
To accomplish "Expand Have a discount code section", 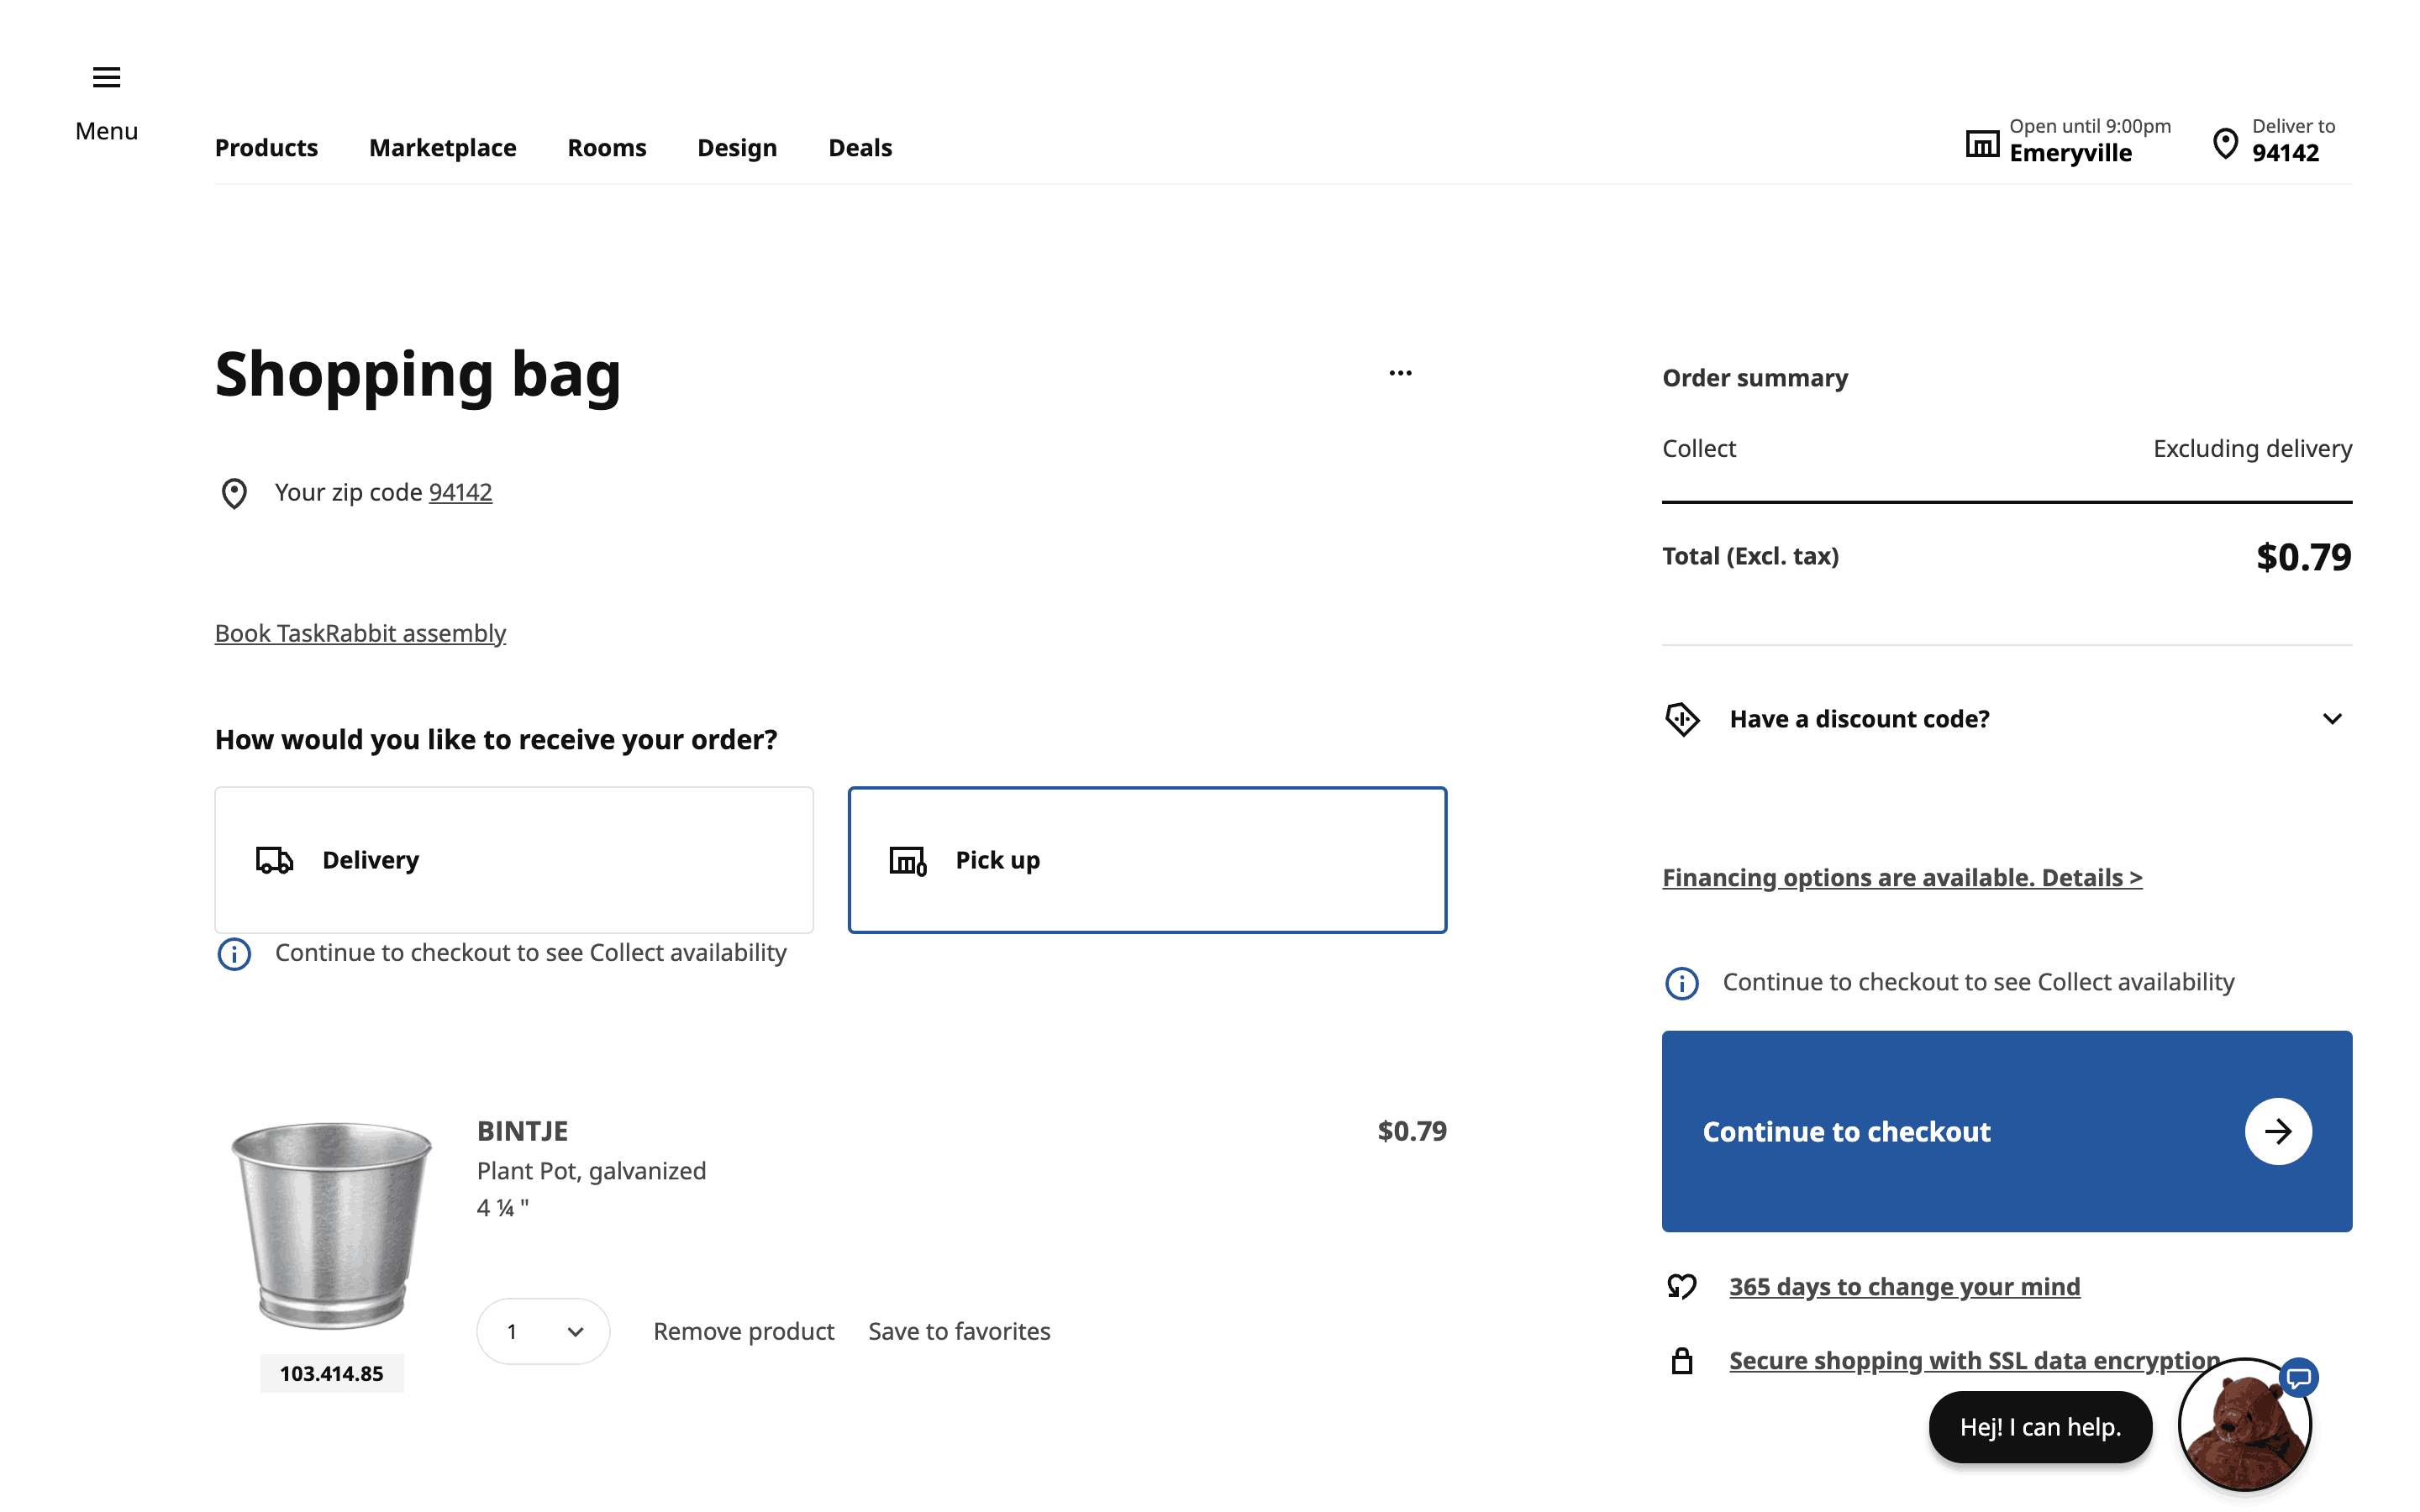I will pos(2331,719).
